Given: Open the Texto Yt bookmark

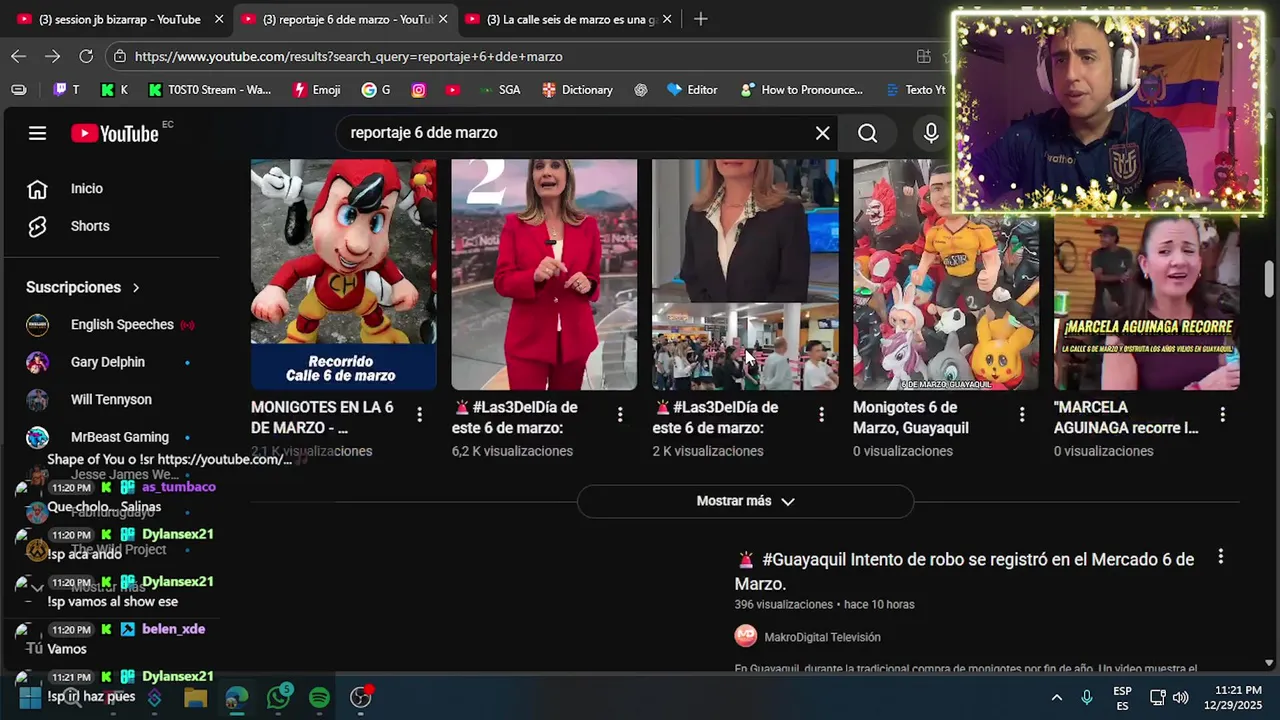Looking at the screenshot, I should 915,90.
